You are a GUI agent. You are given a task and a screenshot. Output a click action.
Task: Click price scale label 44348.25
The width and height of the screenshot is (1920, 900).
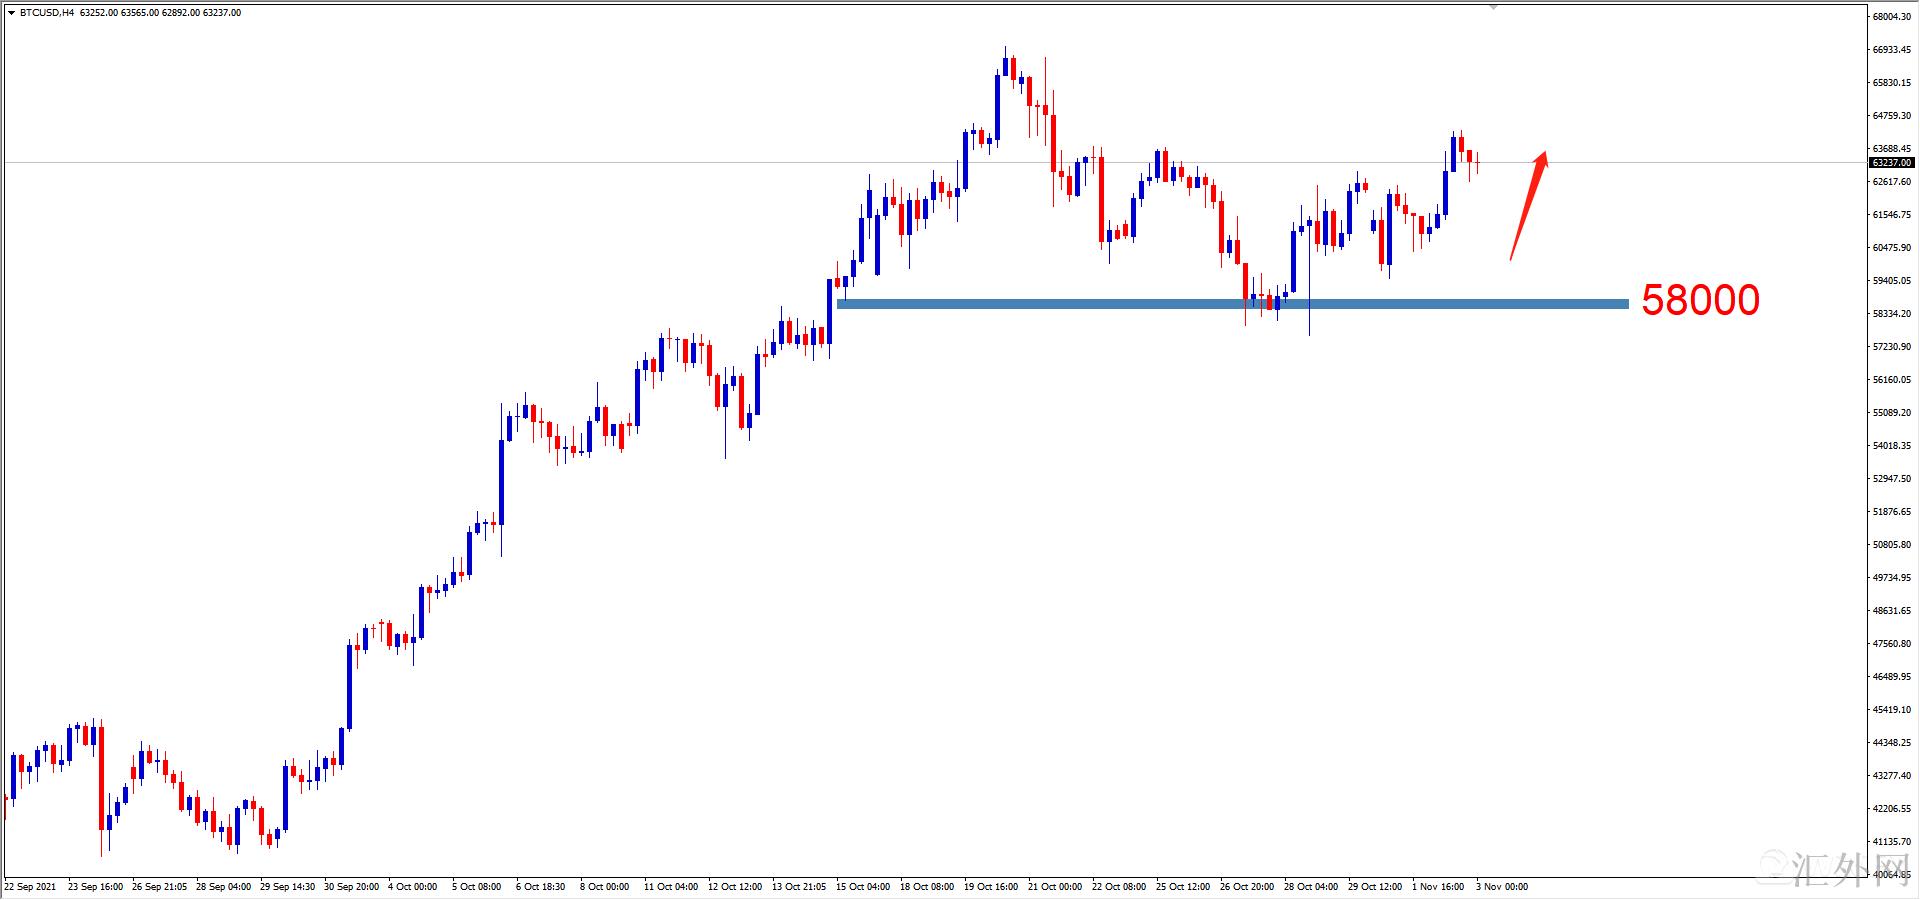pos(1892,743)
